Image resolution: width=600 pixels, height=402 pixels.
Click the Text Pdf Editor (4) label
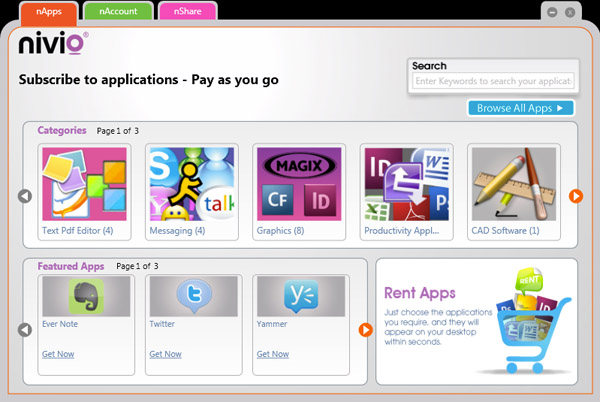coord(78,231)
